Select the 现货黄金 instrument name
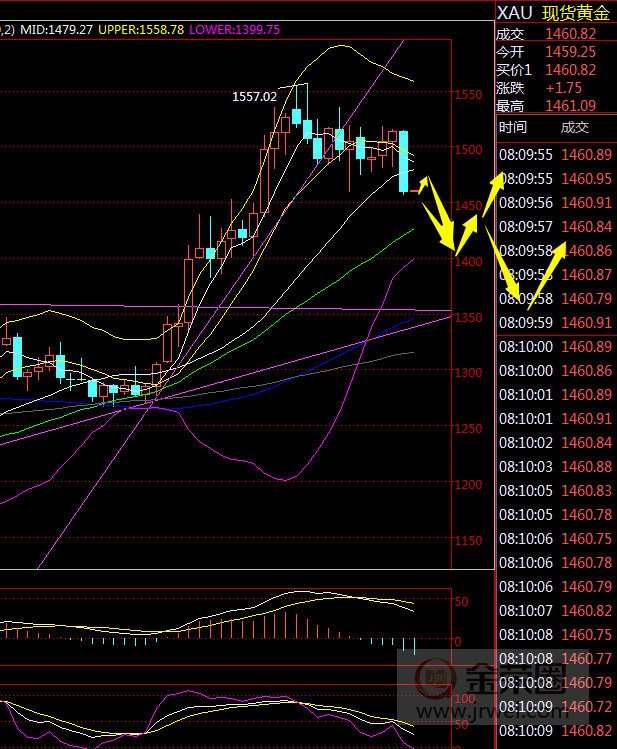Image resolution: width=617 pixels, height=749 pixels. (x=575, y=13)
